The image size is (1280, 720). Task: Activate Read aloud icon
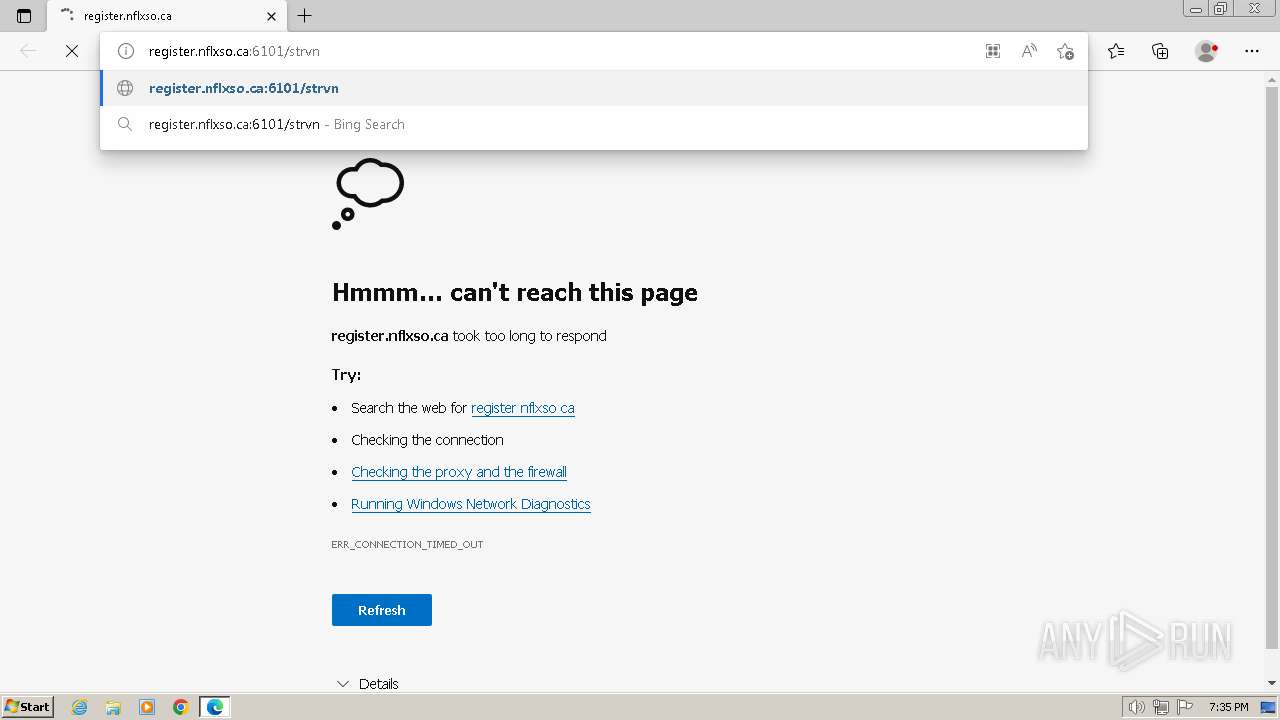click(1029, 51)
